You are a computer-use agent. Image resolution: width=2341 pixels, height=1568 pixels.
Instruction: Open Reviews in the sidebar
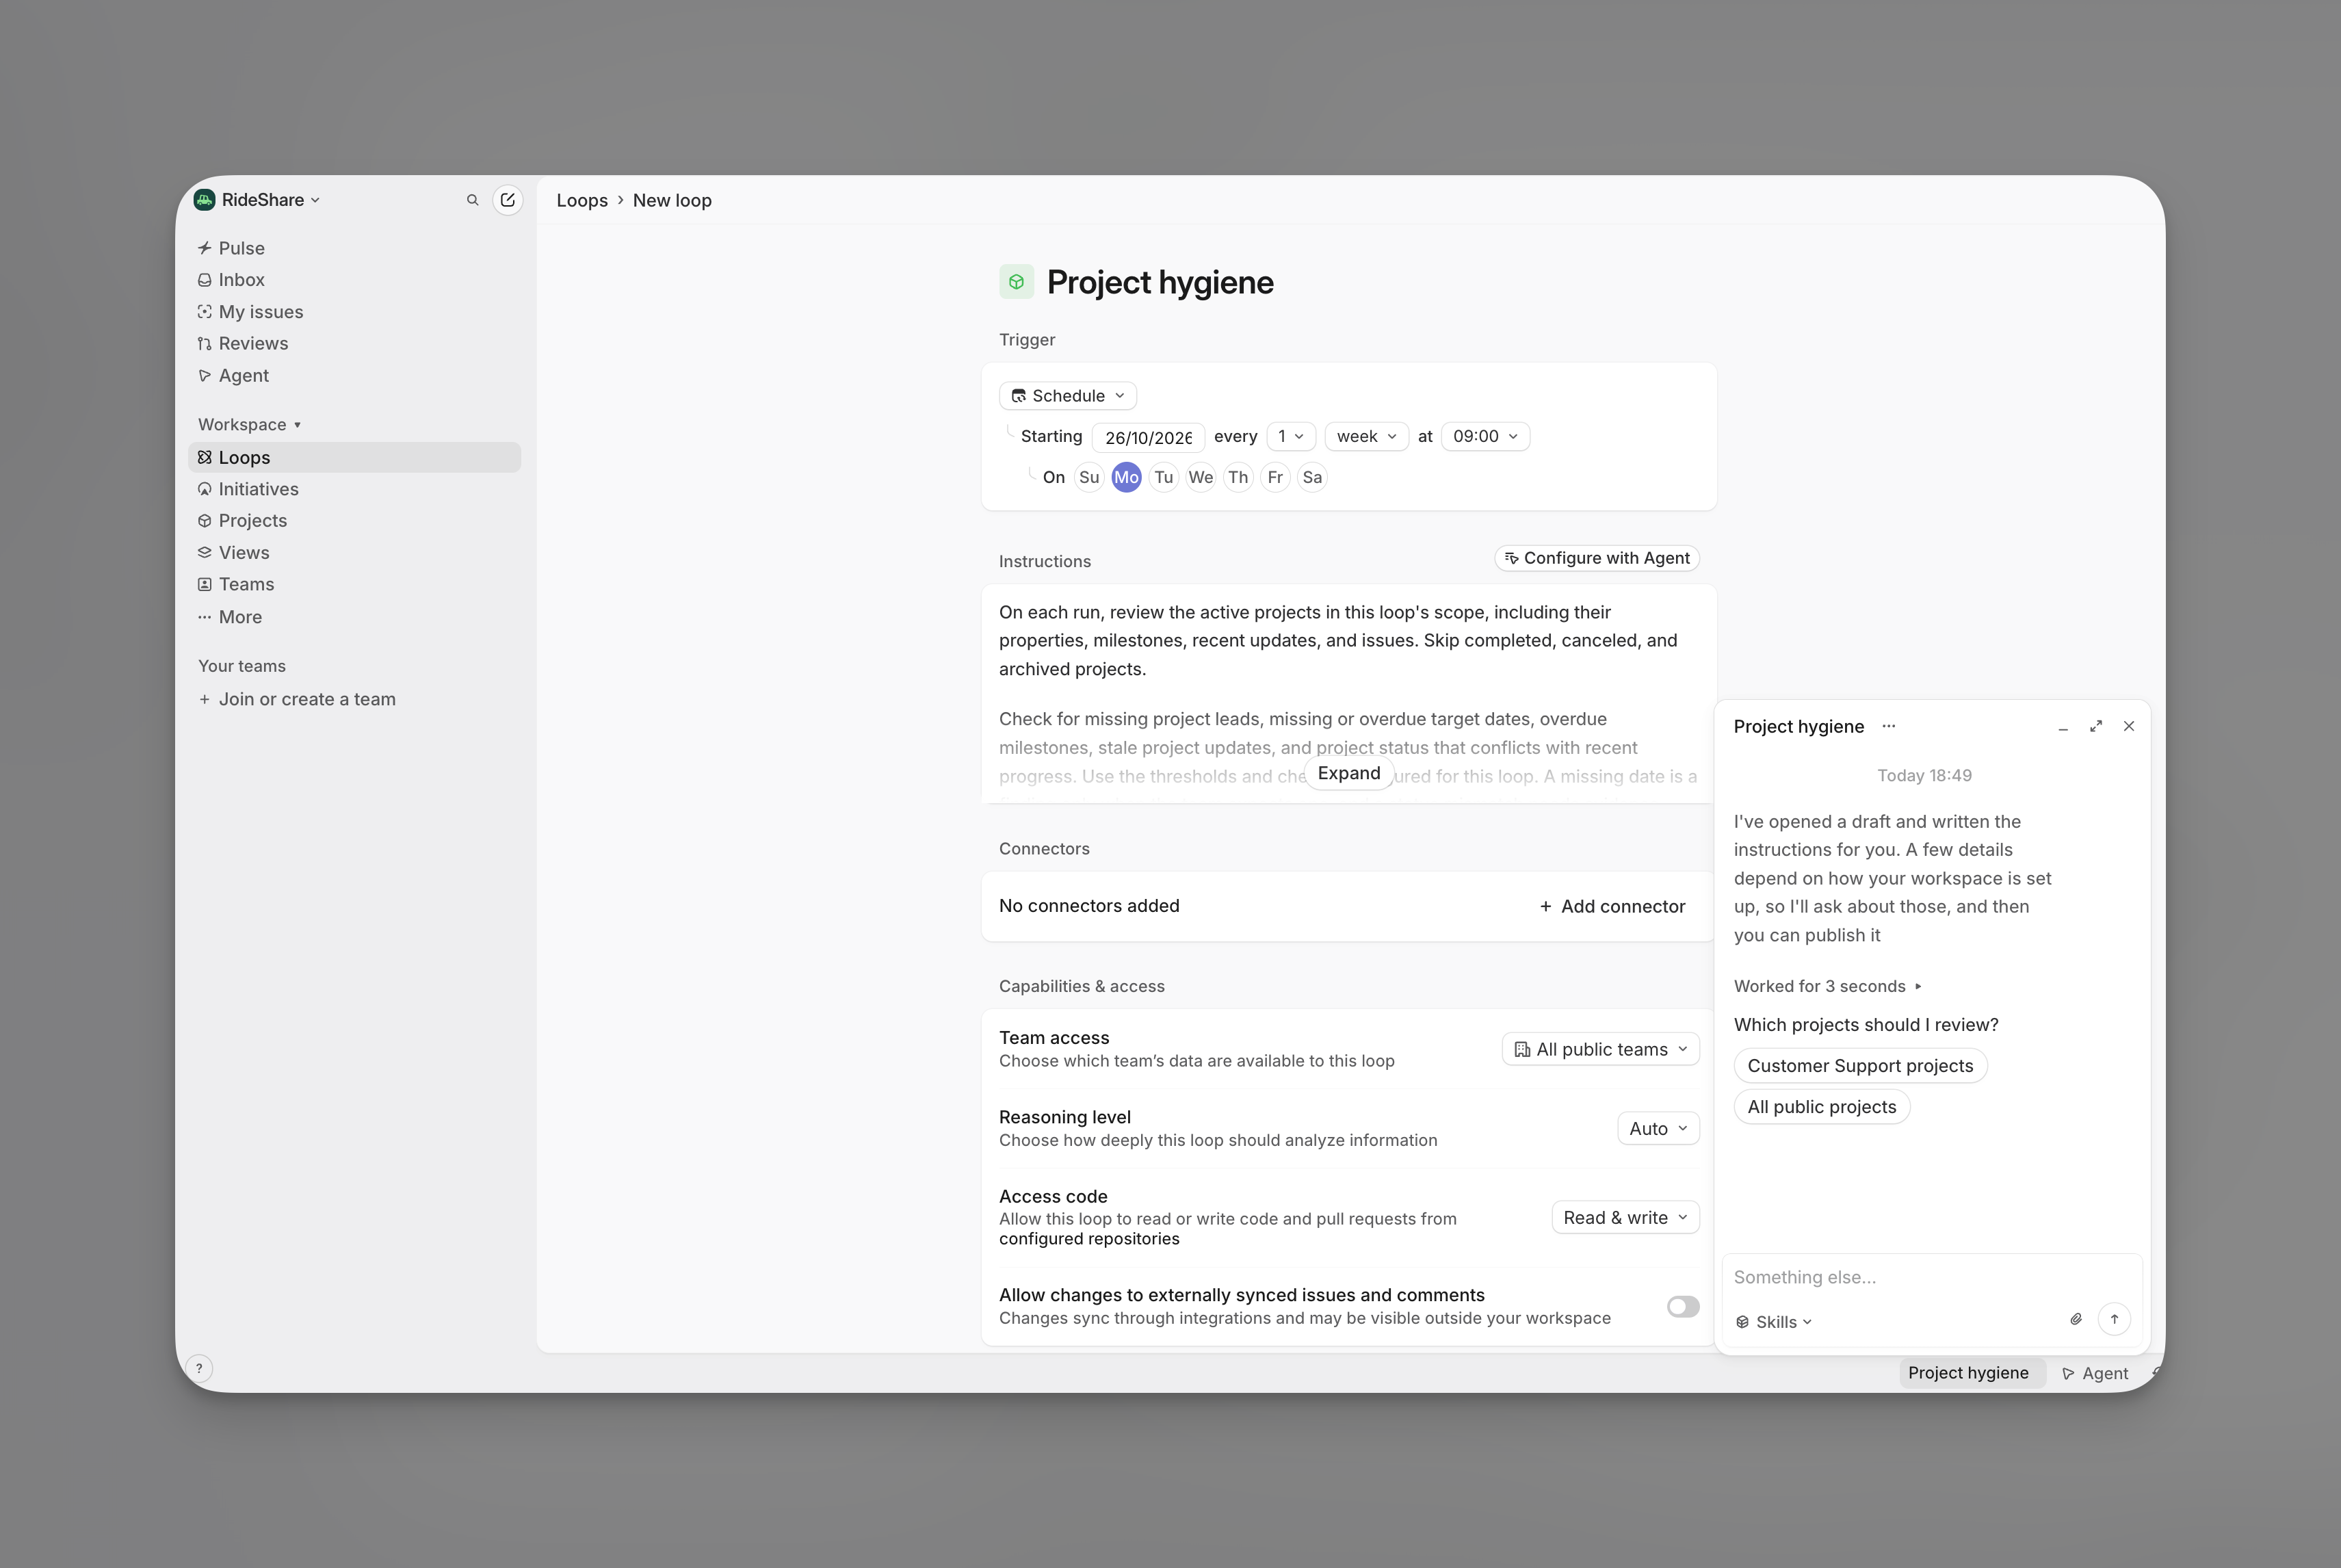point(355,343)
